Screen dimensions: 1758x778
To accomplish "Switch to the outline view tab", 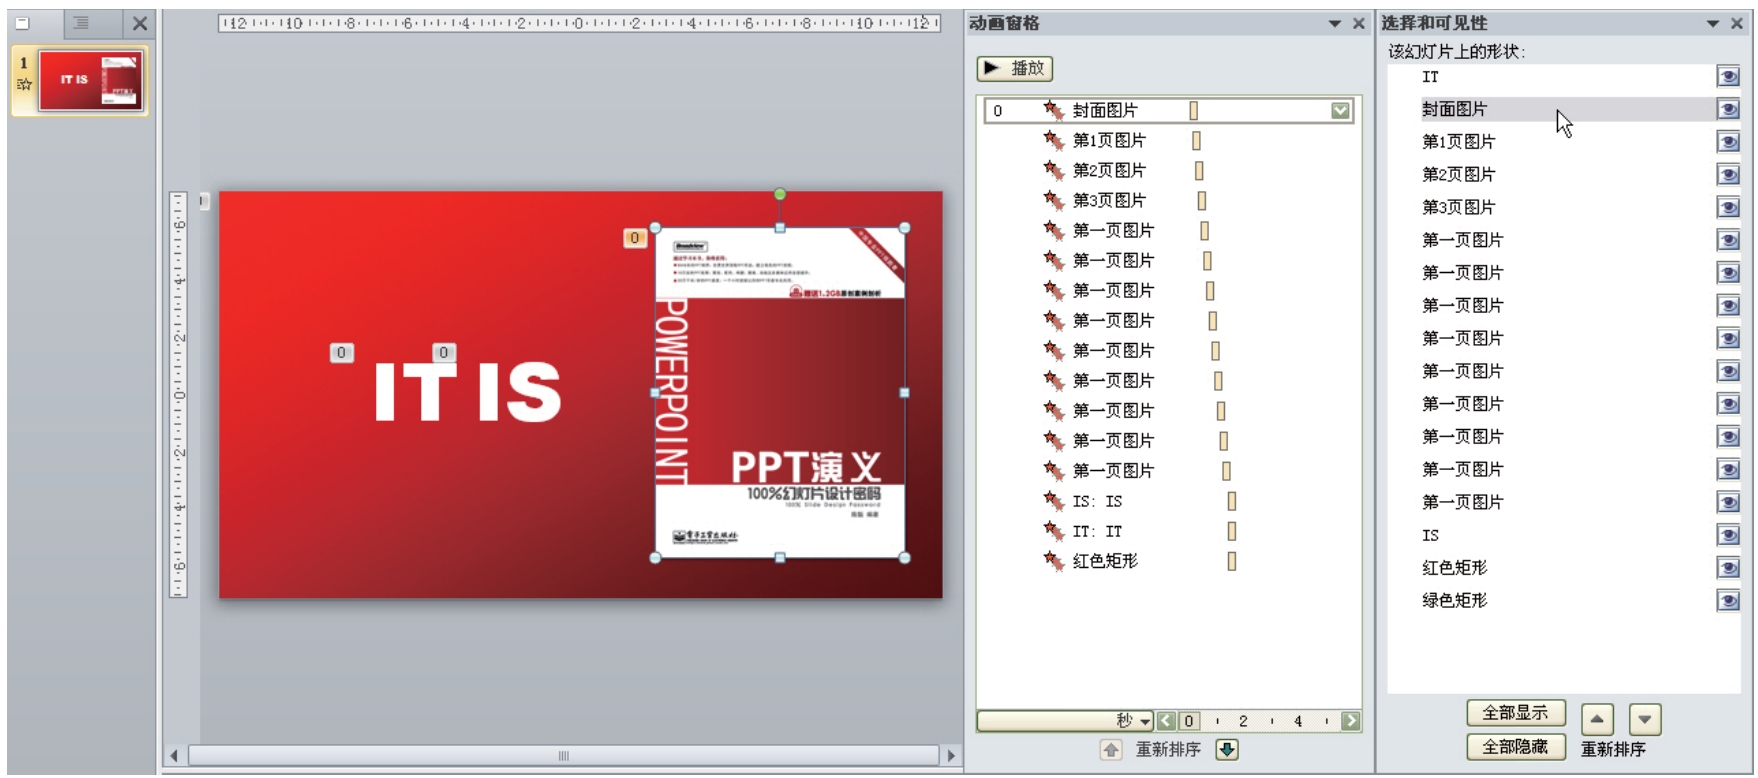I will 82,23.
